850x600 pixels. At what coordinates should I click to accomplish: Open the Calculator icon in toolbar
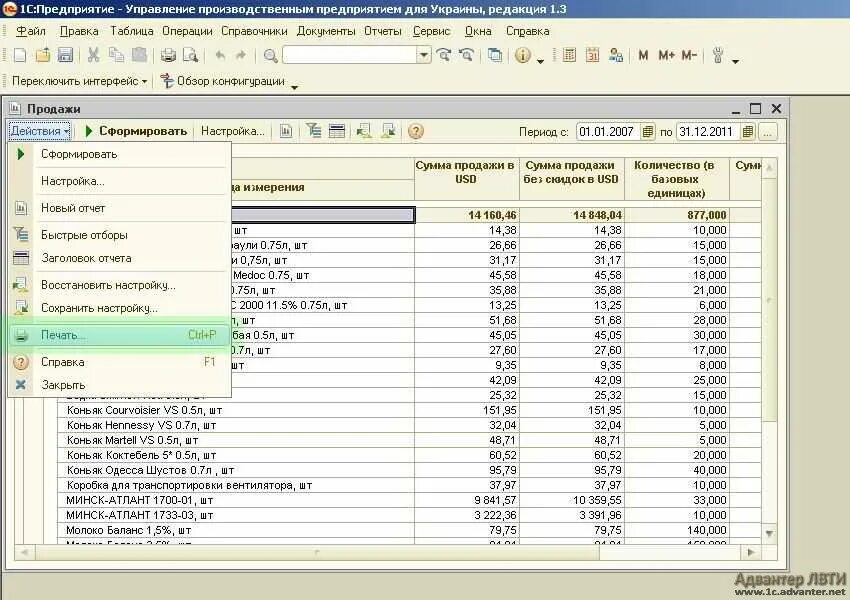click(569, 55)
